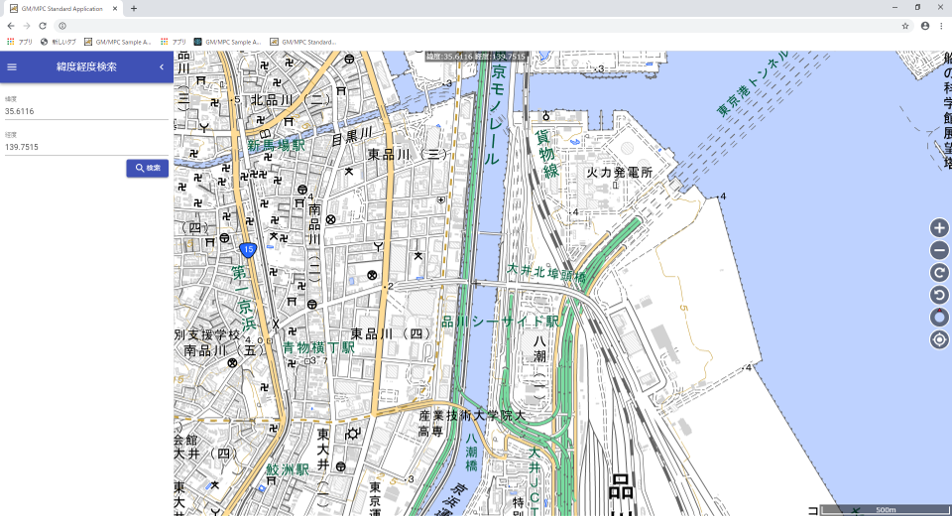Reset map orientation with compass button
This screenshot has width=952, height=516.
938,317
